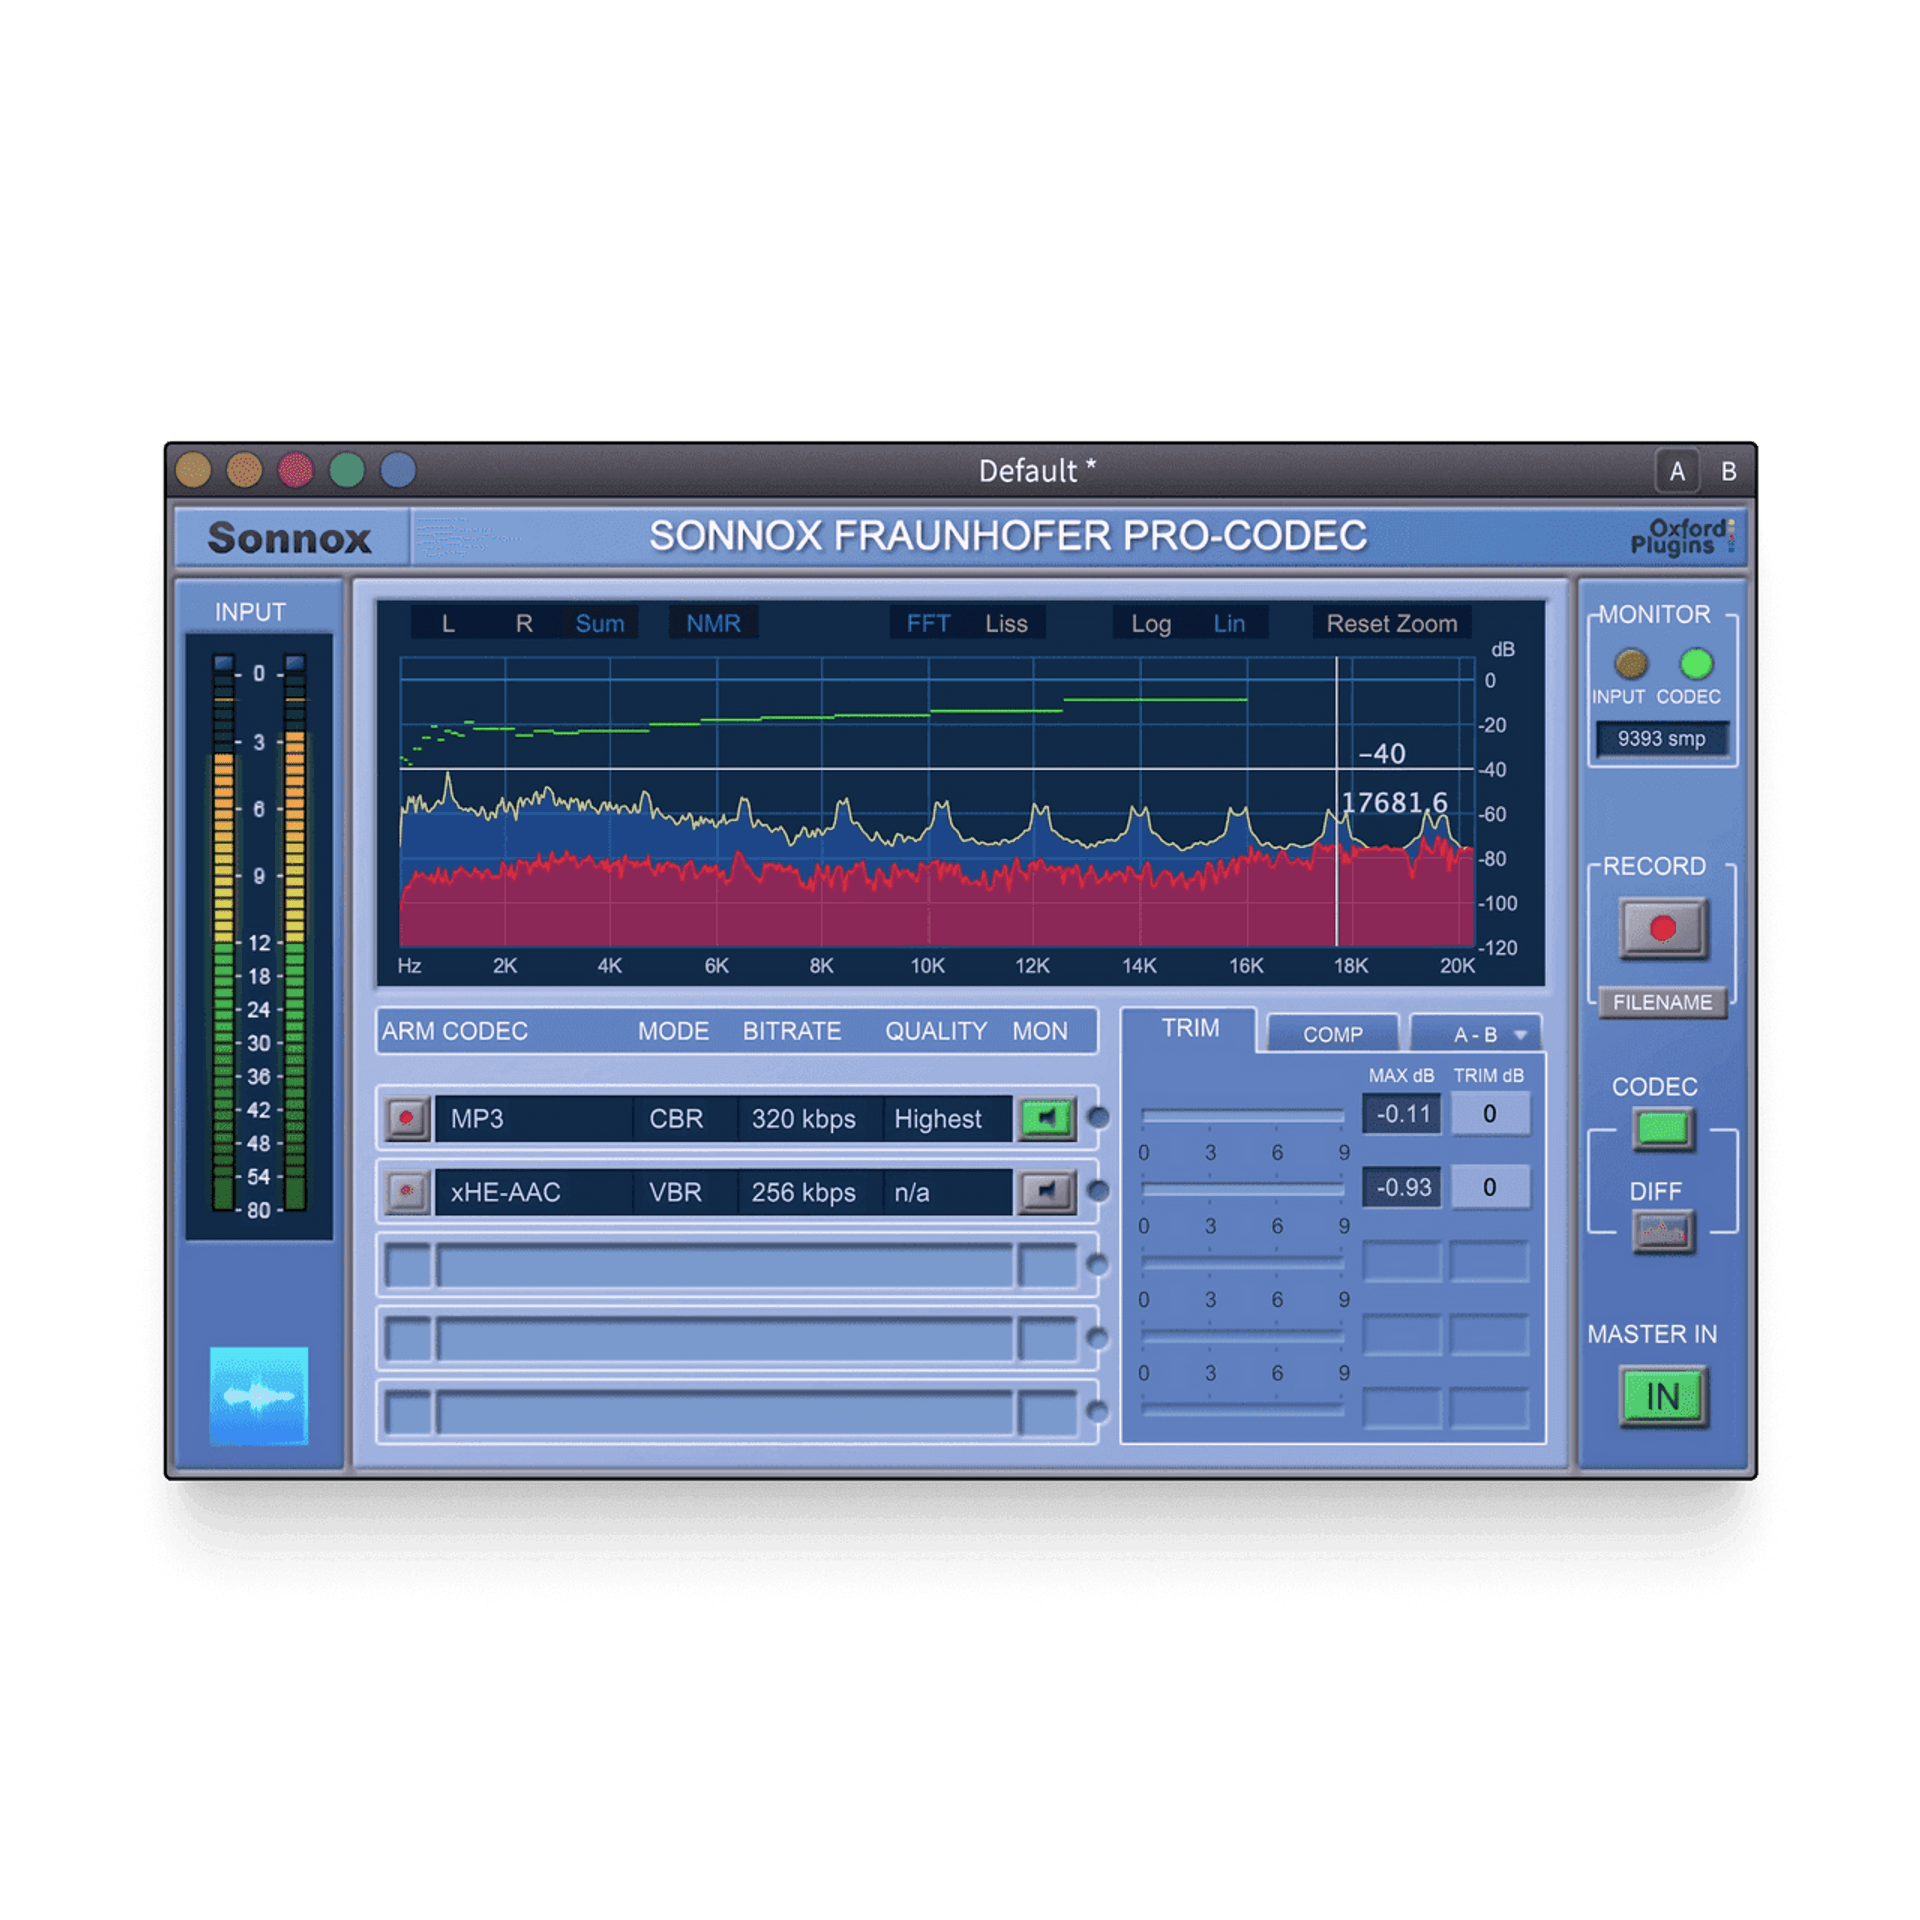Change the CBR mode setting

click(685, 1118)
